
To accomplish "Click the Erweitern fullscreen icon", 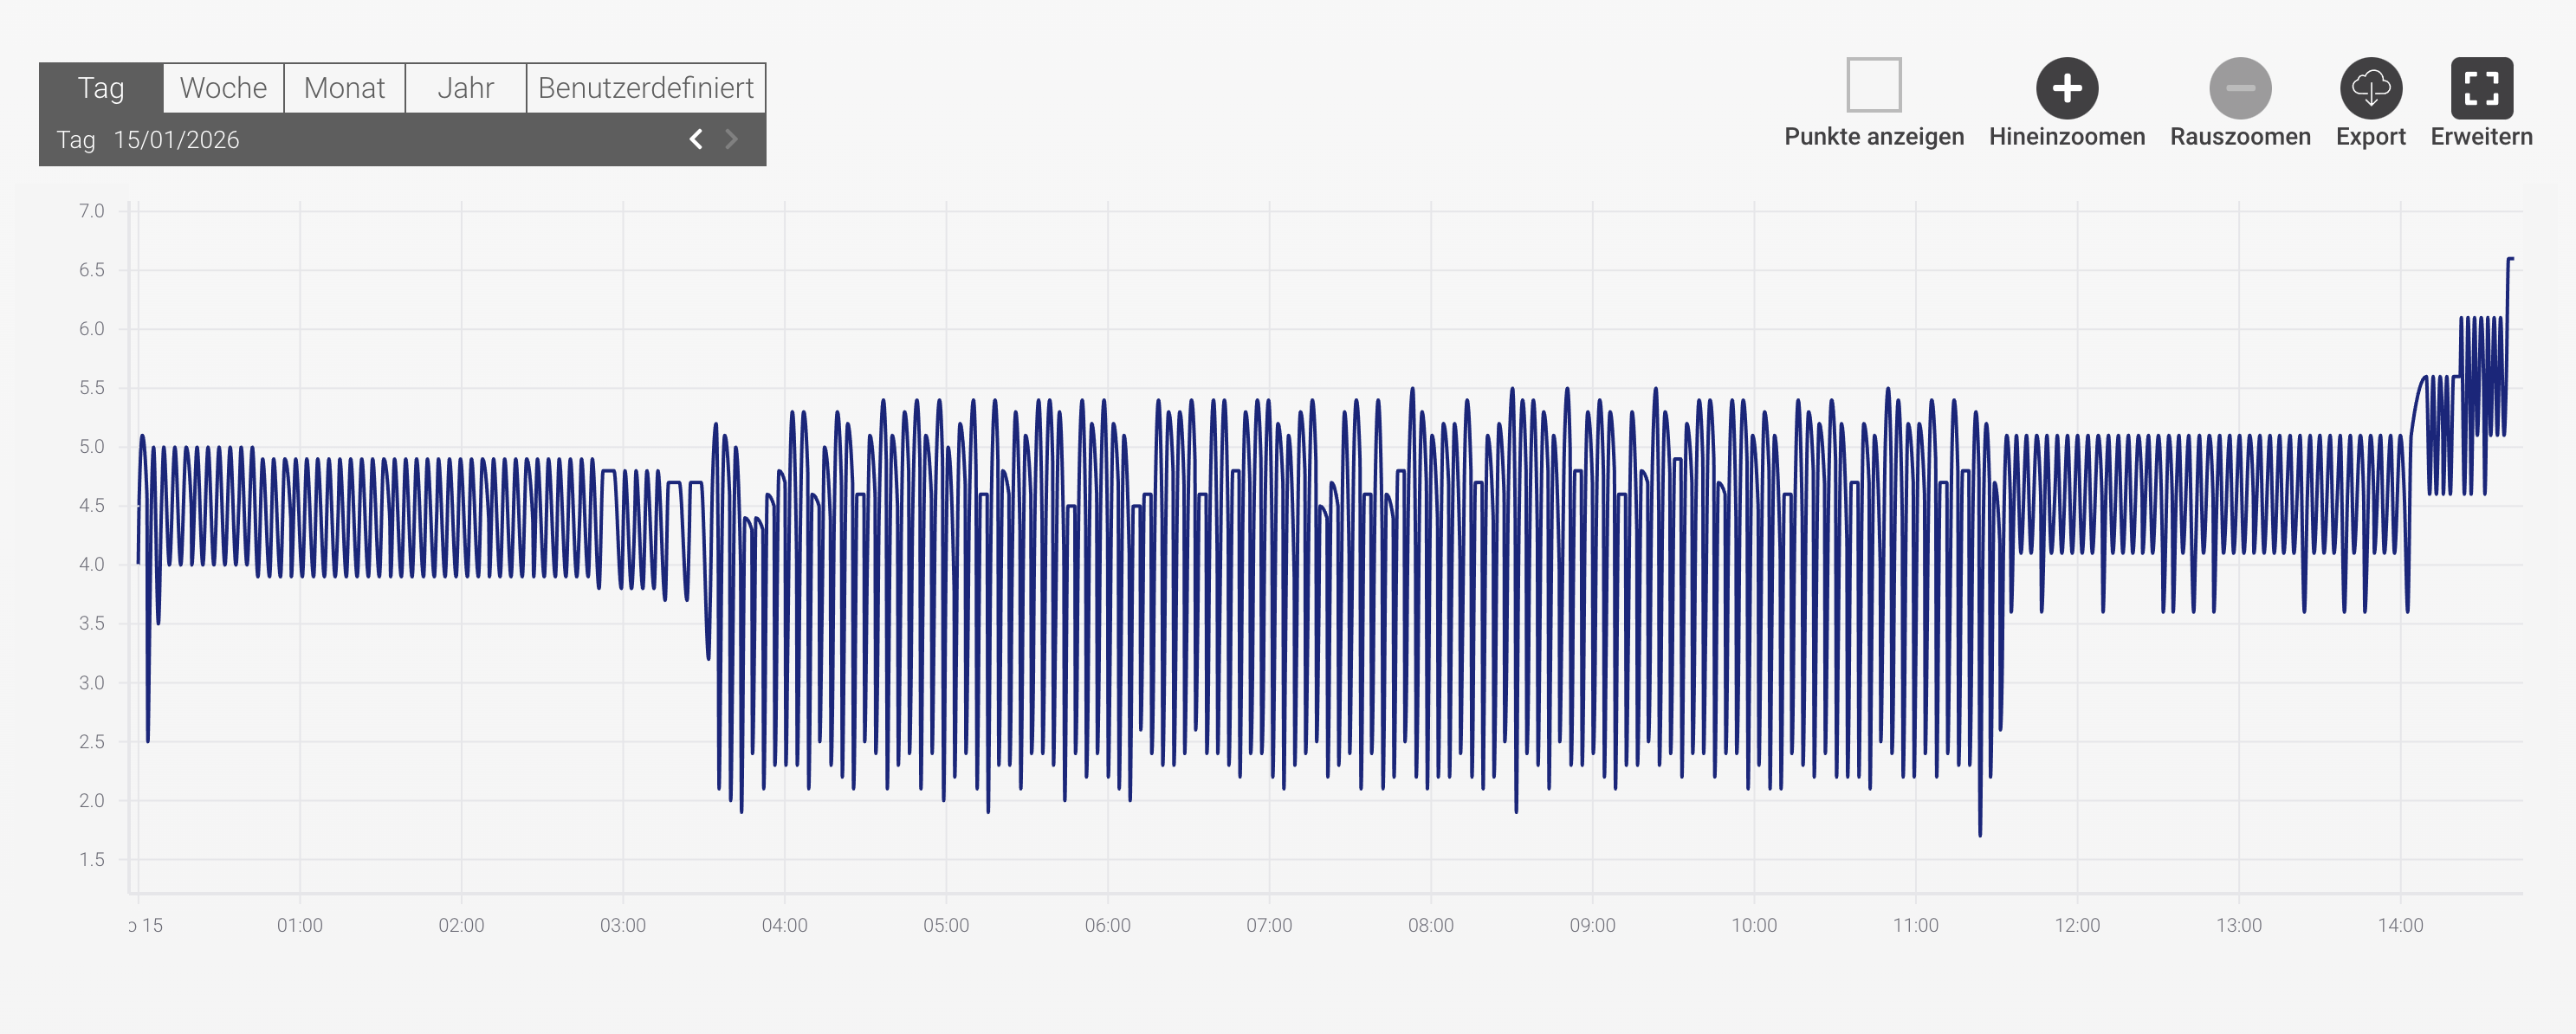I will [2481, 88].
